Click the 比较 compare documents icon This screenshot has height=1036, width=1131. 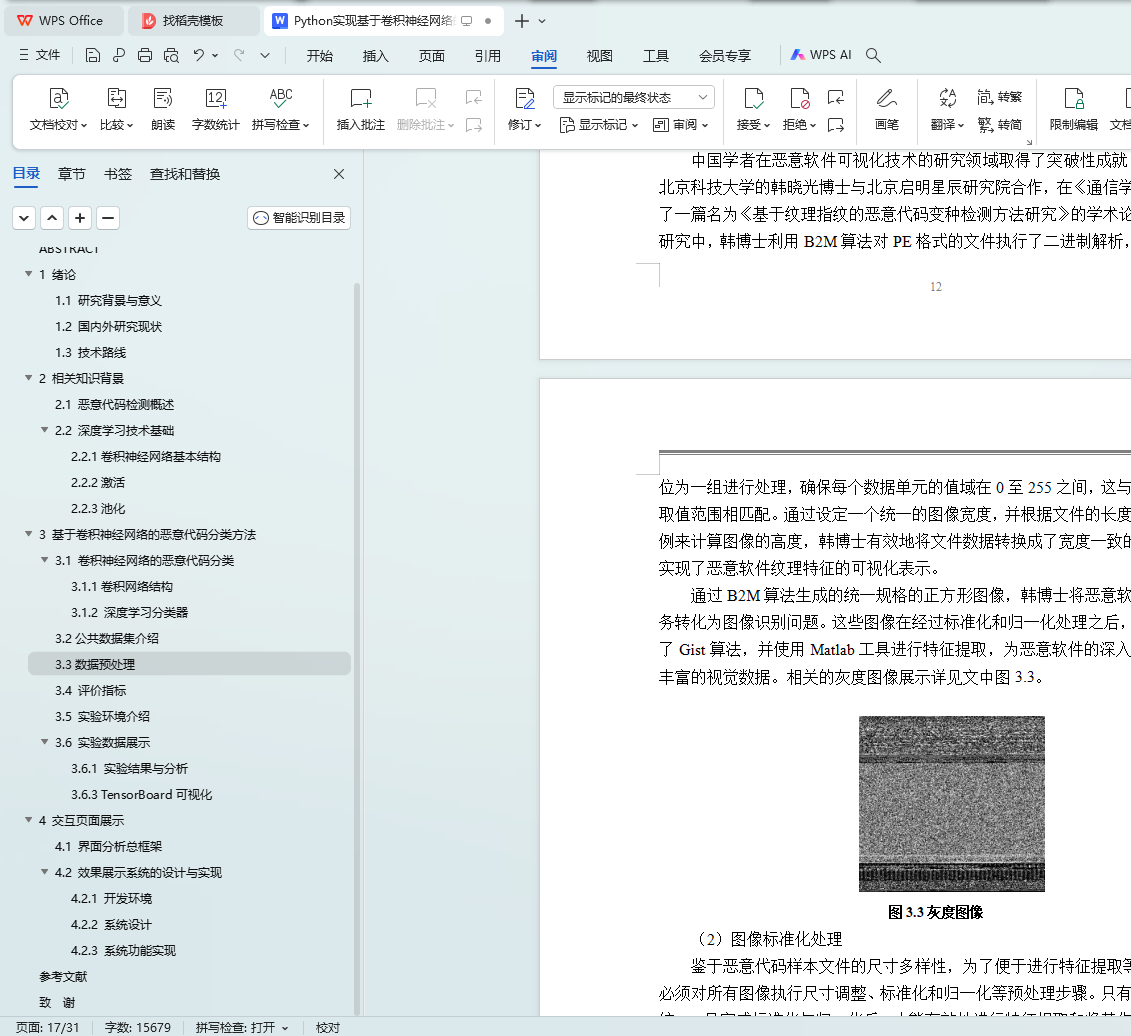116,98
